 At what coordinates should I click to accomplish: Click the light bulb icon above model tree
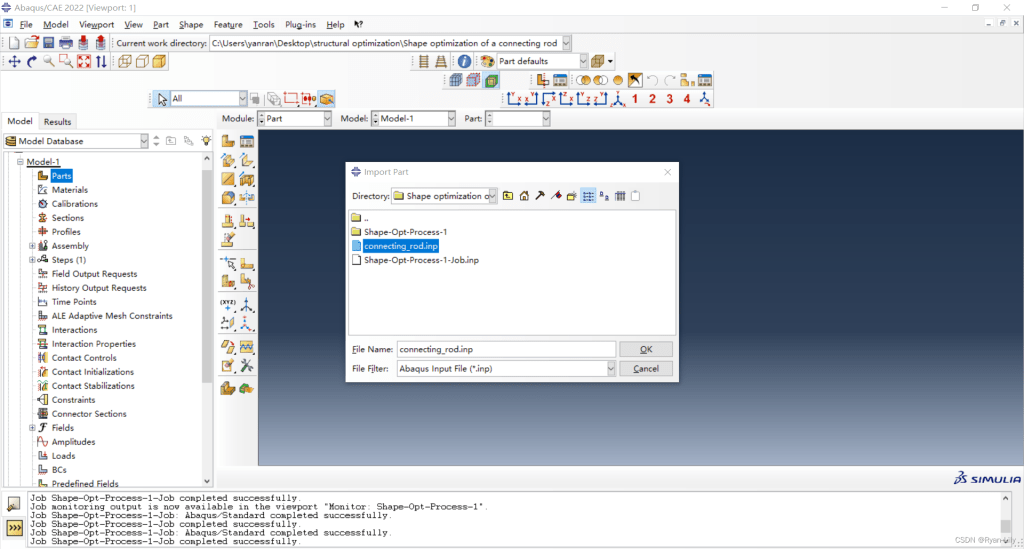(206, 141)
